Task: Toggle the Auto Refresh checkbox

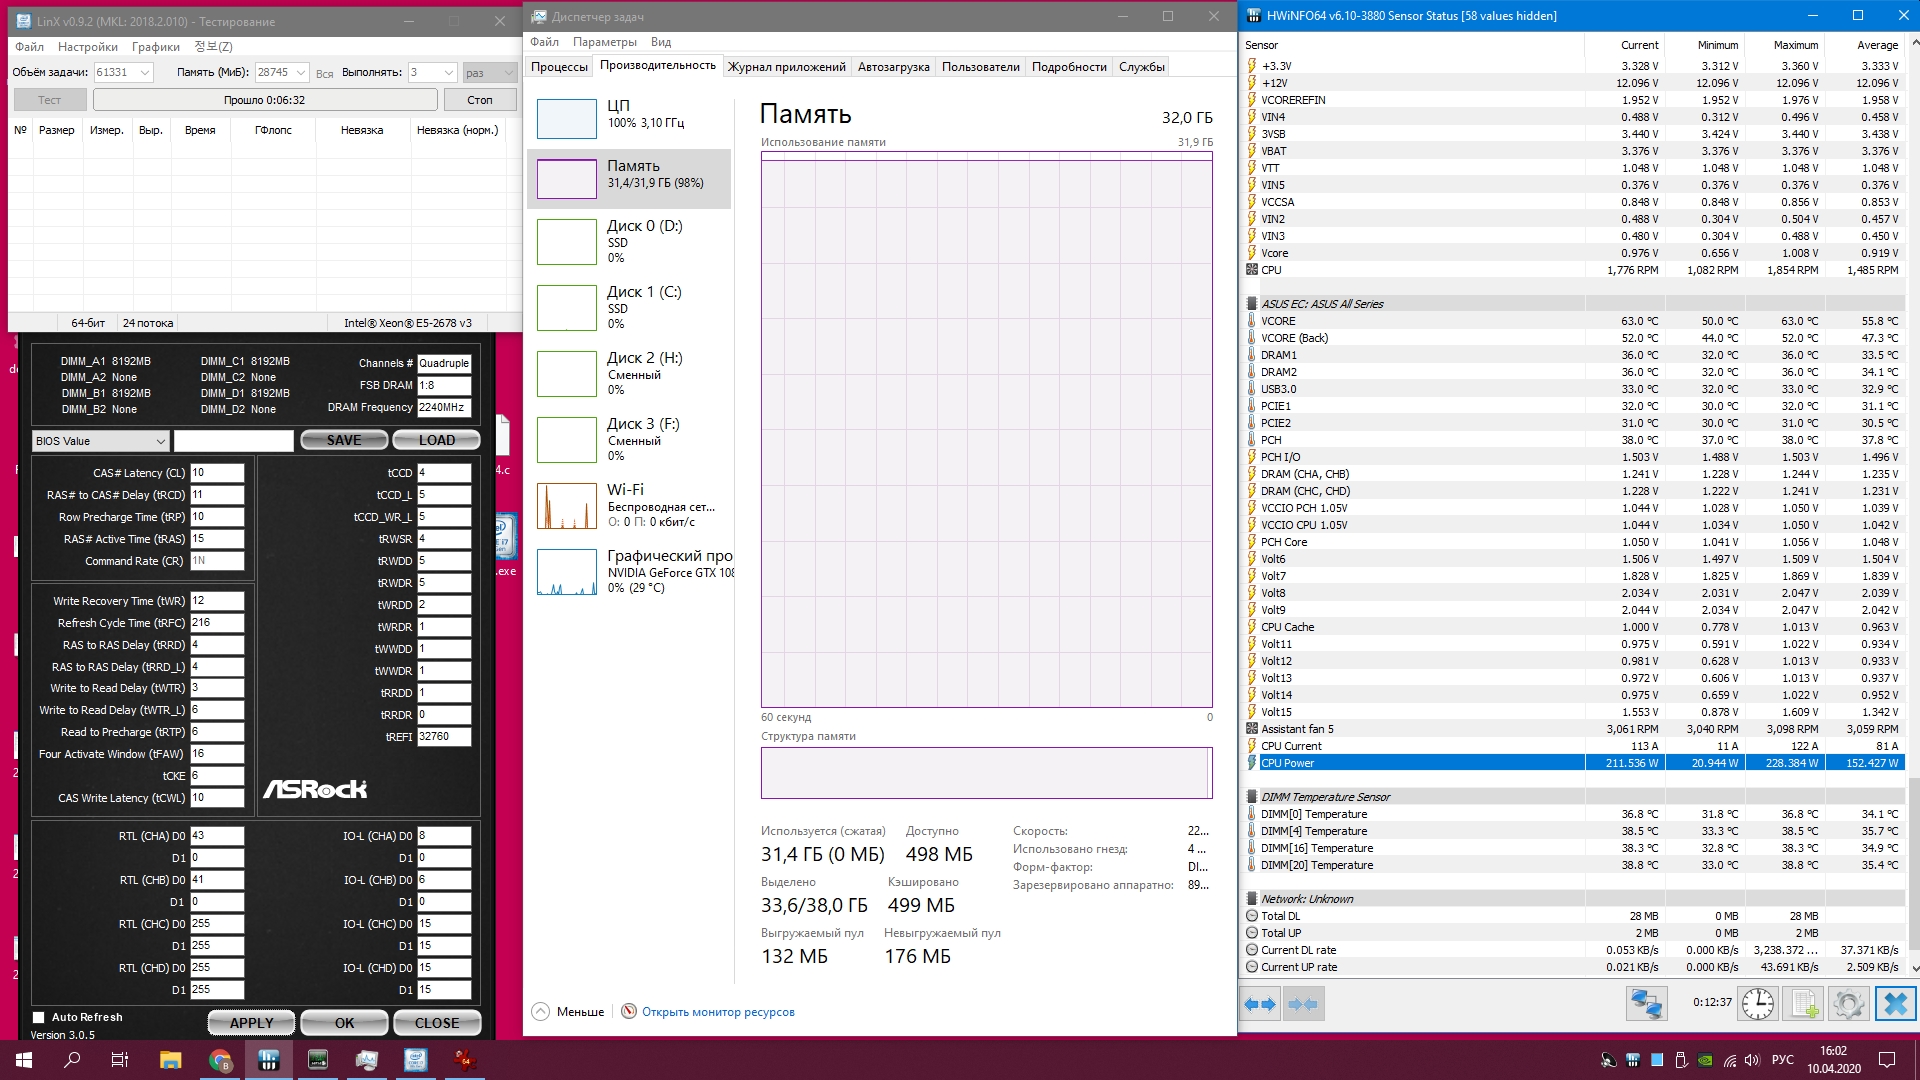Action: point(39,1017)
